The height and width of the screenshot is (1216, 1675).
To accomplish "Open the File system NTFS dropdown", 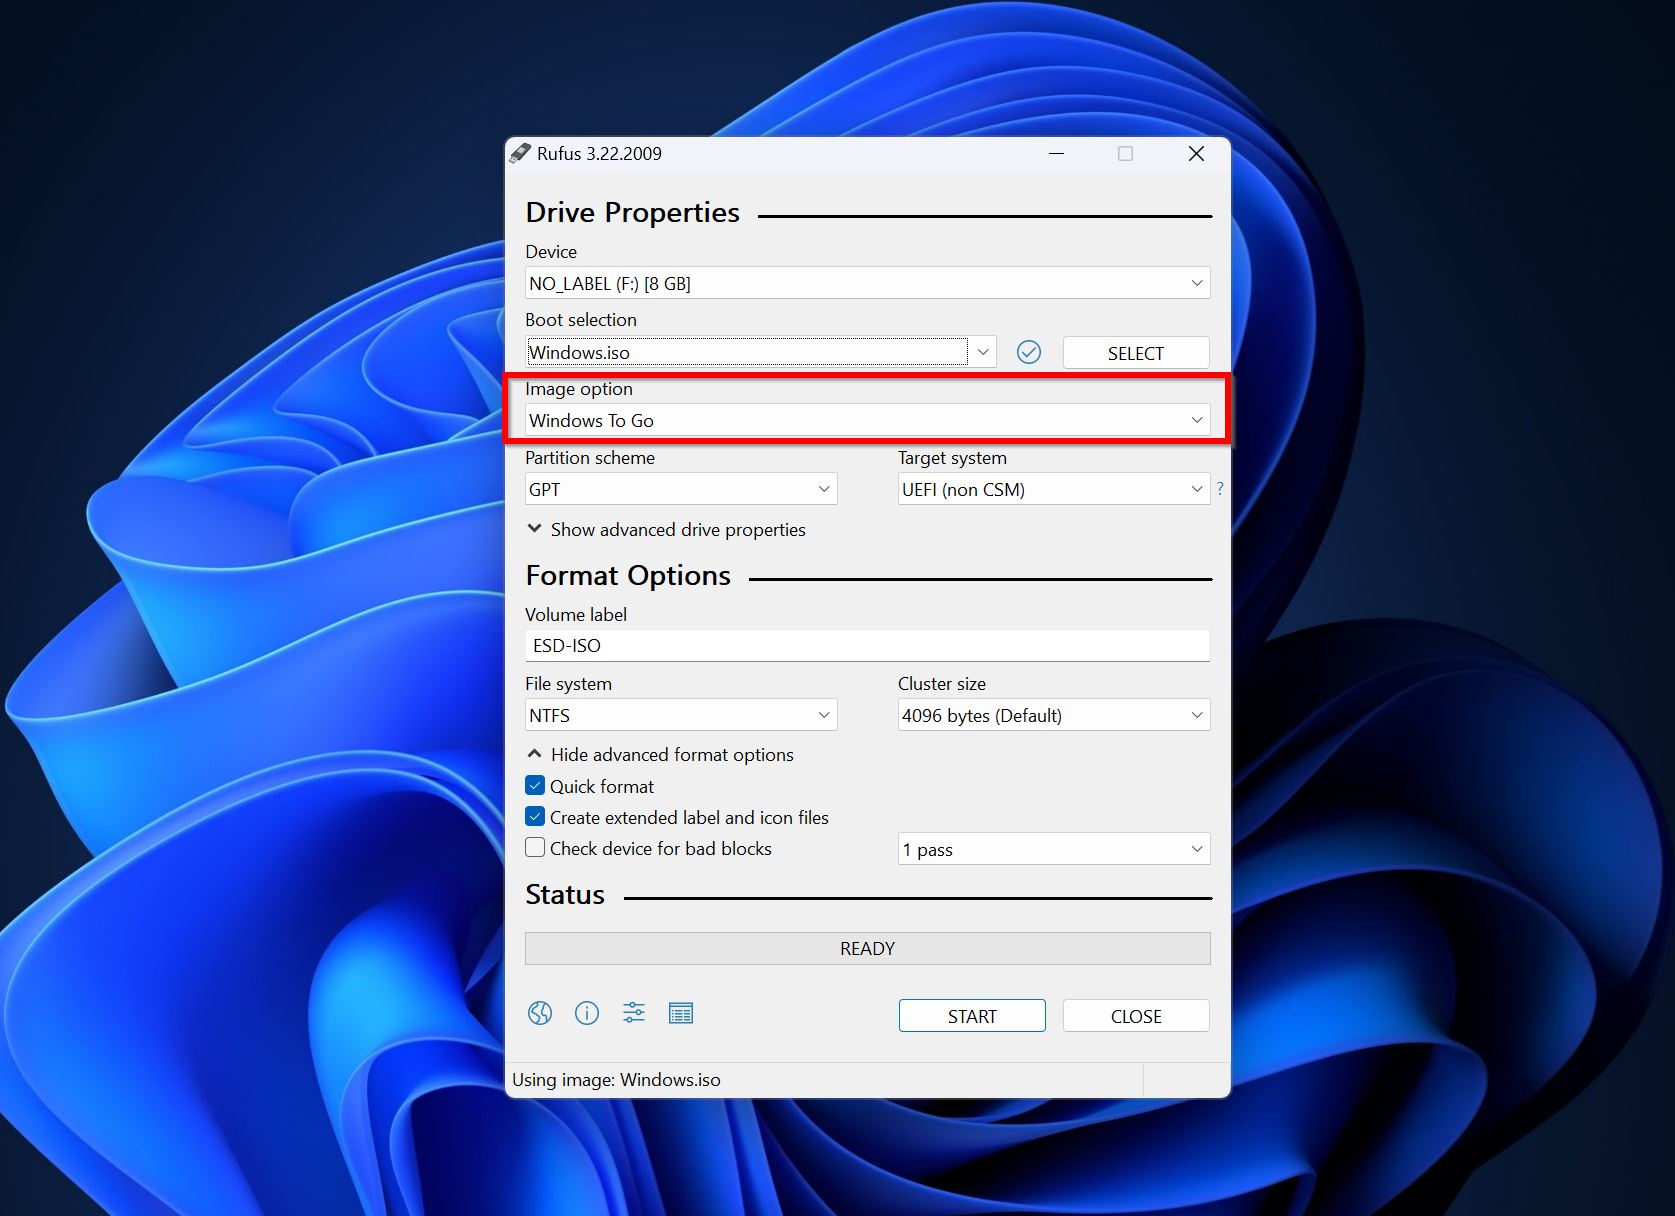I will (681, 715).
